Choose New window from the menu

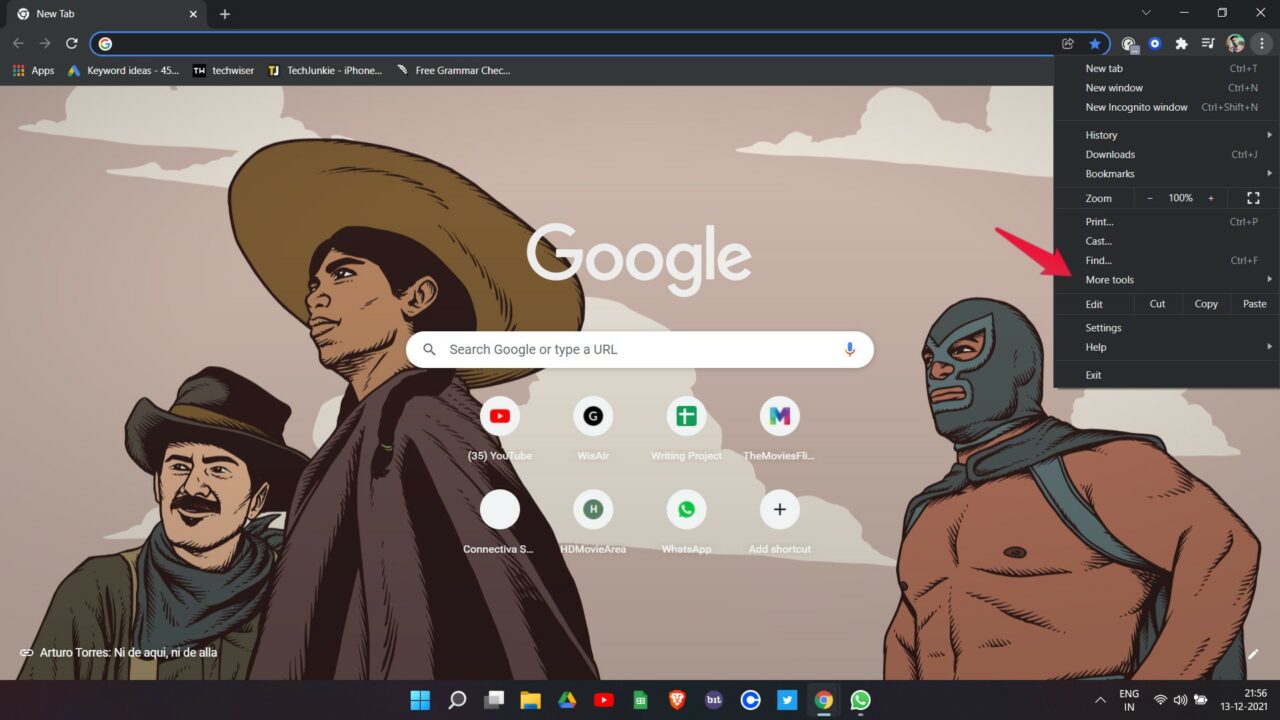click(x=1166, y=88)
